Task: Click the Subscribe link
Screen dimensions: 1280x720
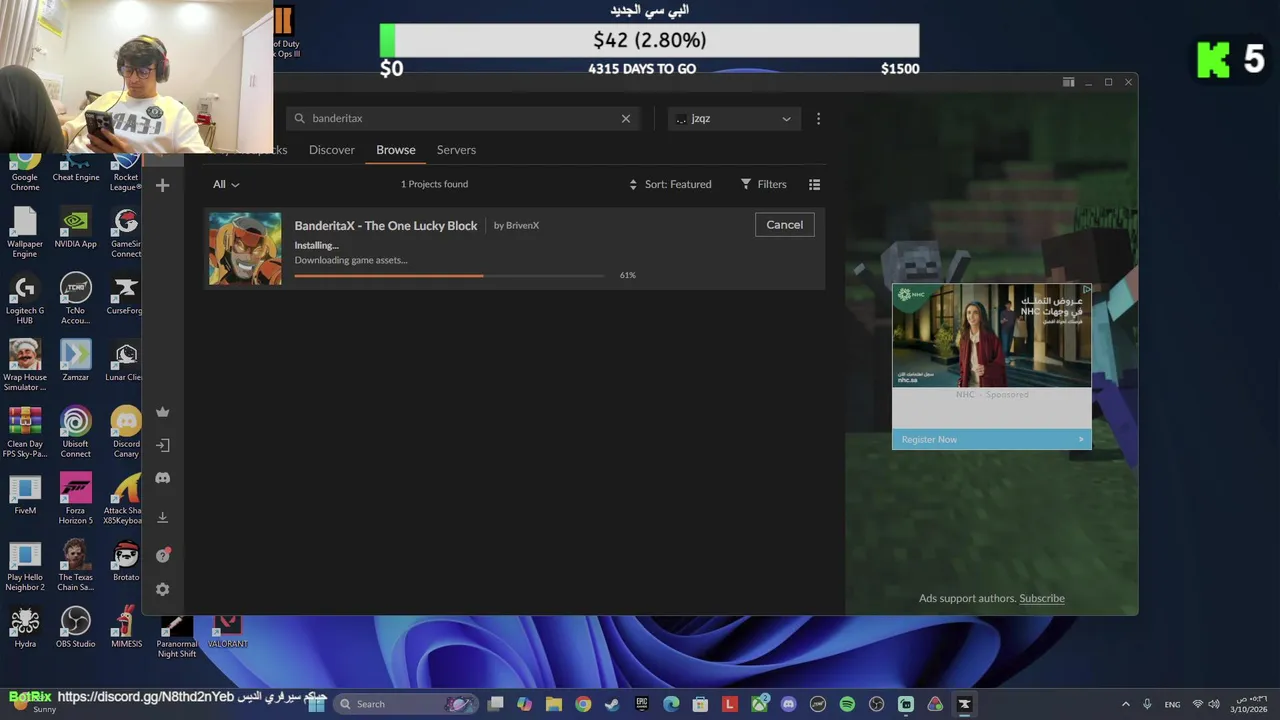Action: (x=1042, y=598)
